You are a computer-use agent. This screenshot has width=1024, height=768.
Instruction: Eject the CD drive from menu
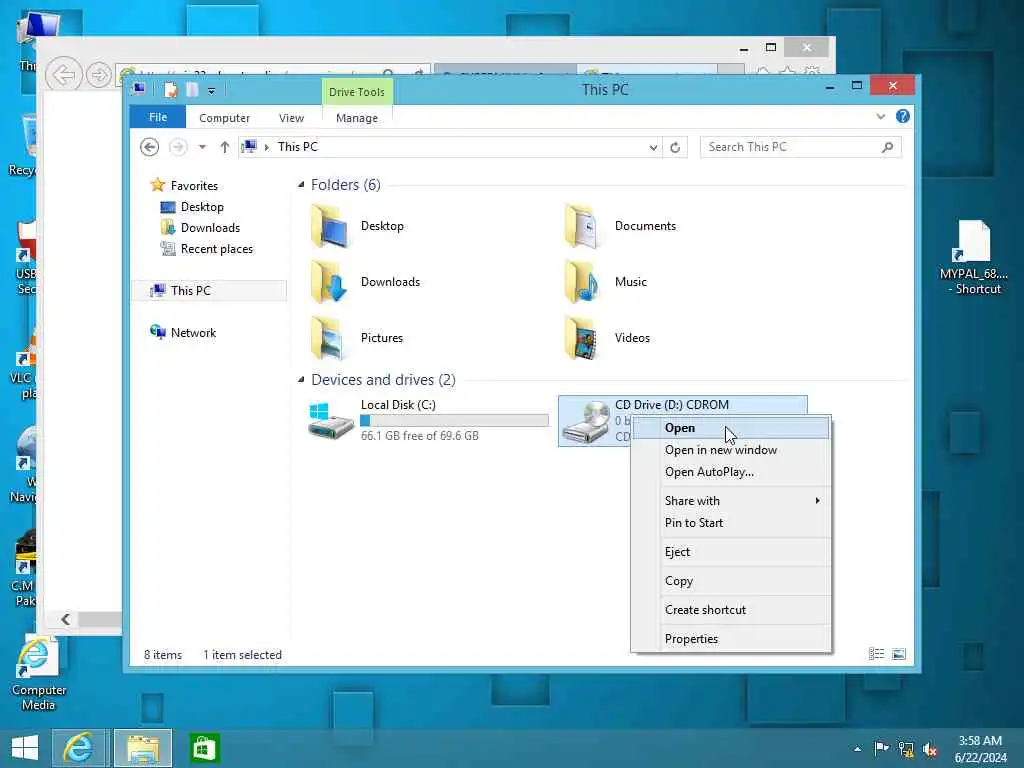point(731,552)
